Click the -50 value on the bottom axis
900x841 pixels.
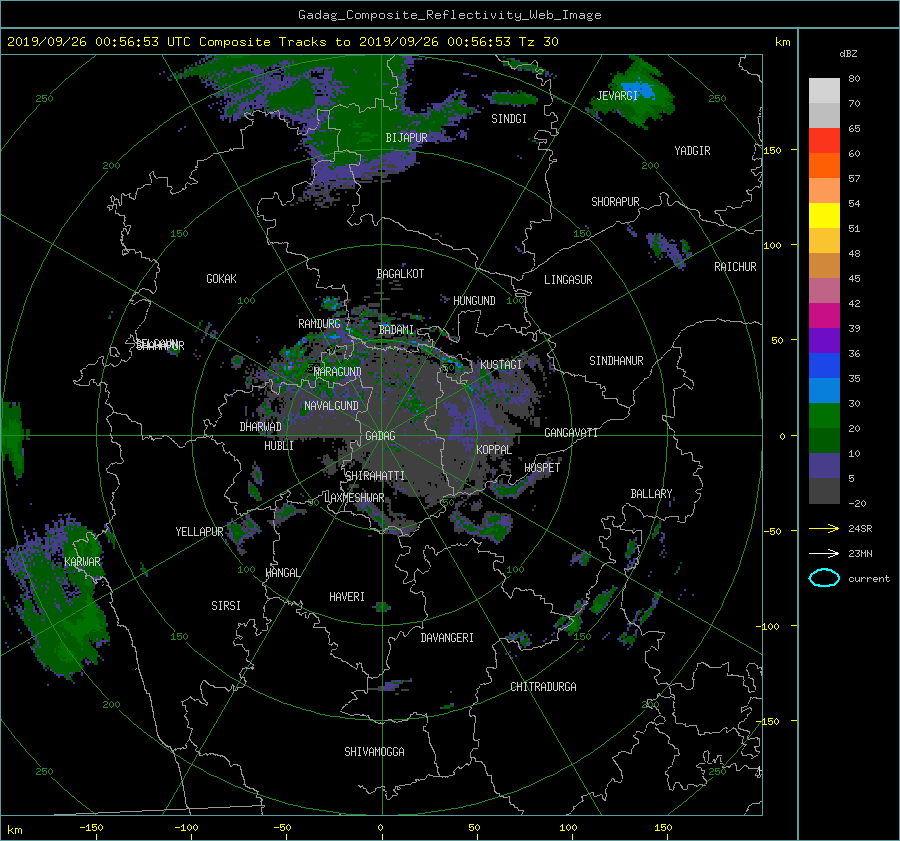click(x=282, y=828)
